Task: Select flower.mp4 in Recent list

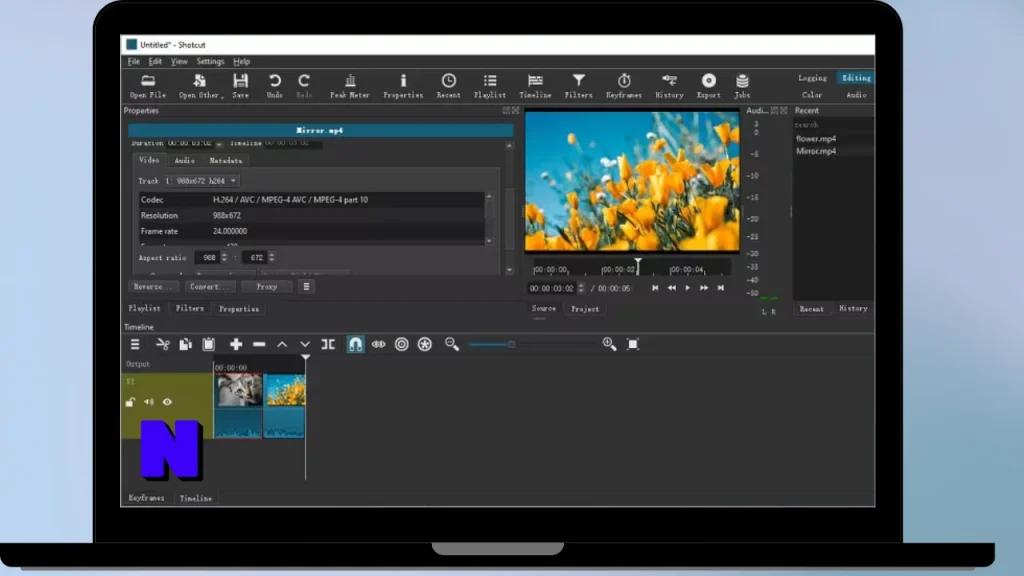Action: pyautogui.click(x=816, y=138)
